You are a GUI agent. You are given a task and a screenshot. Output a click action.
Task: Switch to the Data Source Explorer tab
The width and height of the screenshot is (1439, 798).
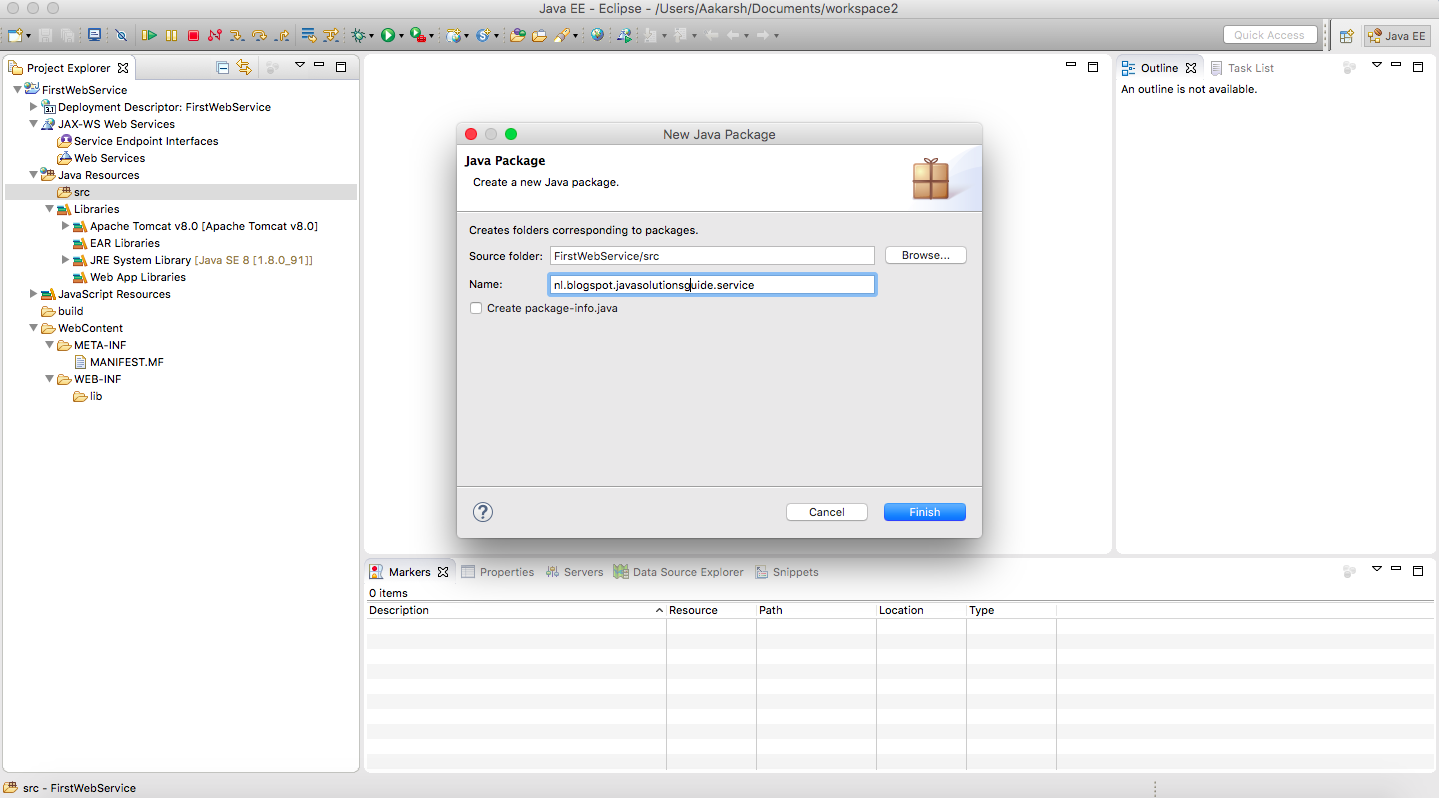pyautogui.click(x=680, y=572)
